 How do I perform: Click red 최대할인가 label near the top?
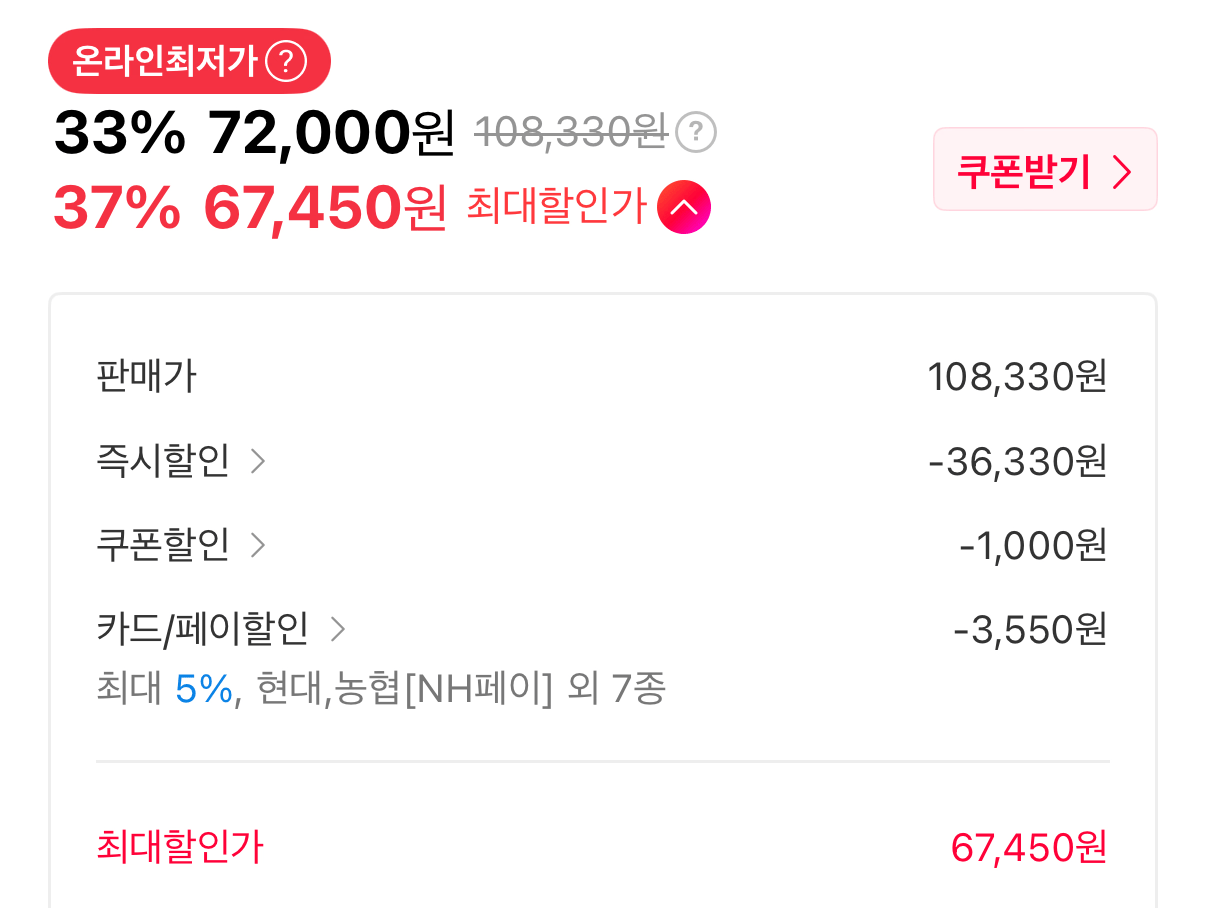pyautogui.click(x=556, y=208)
